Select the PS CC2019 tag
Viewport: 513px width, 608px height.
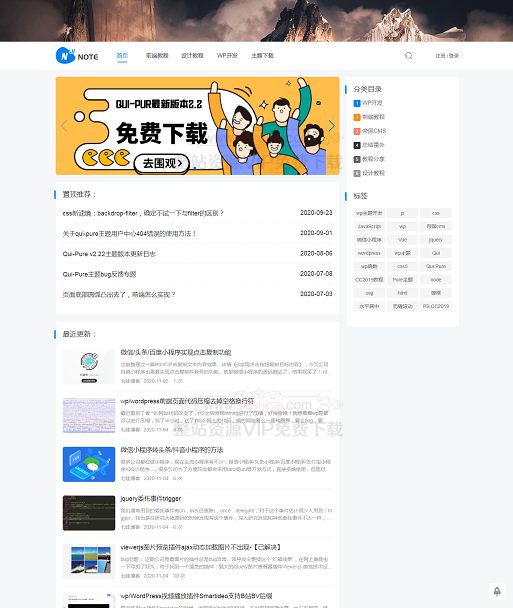436,306
